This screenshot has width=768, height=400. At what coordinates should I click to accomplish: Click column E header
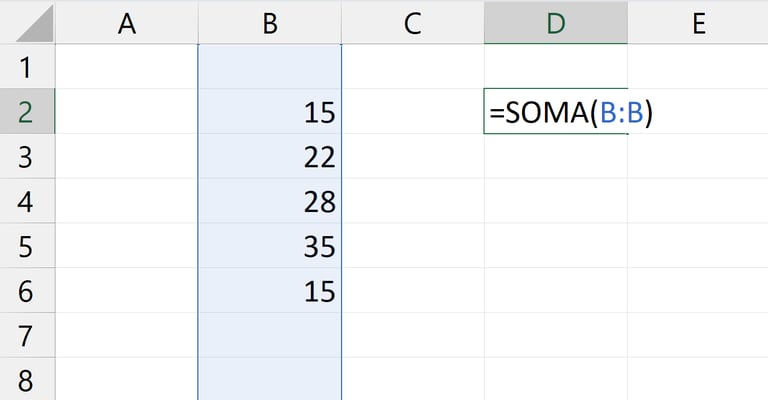click(697, 23)
